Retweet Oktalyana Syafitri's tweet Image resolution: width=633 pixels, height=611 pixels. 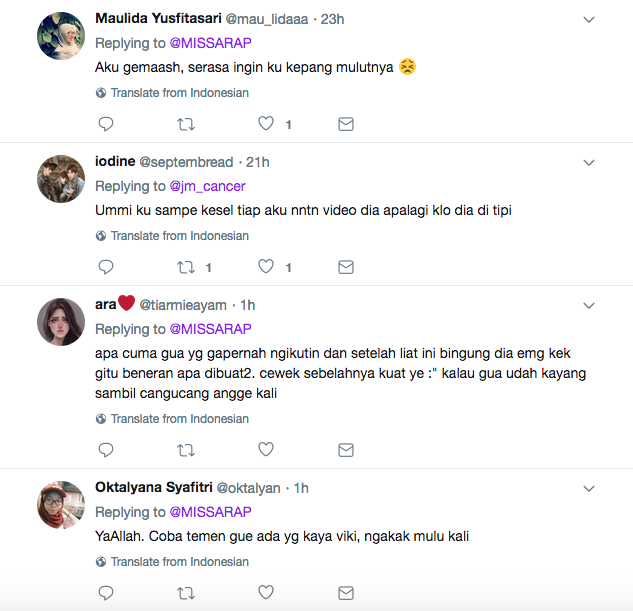click(186, 593)
